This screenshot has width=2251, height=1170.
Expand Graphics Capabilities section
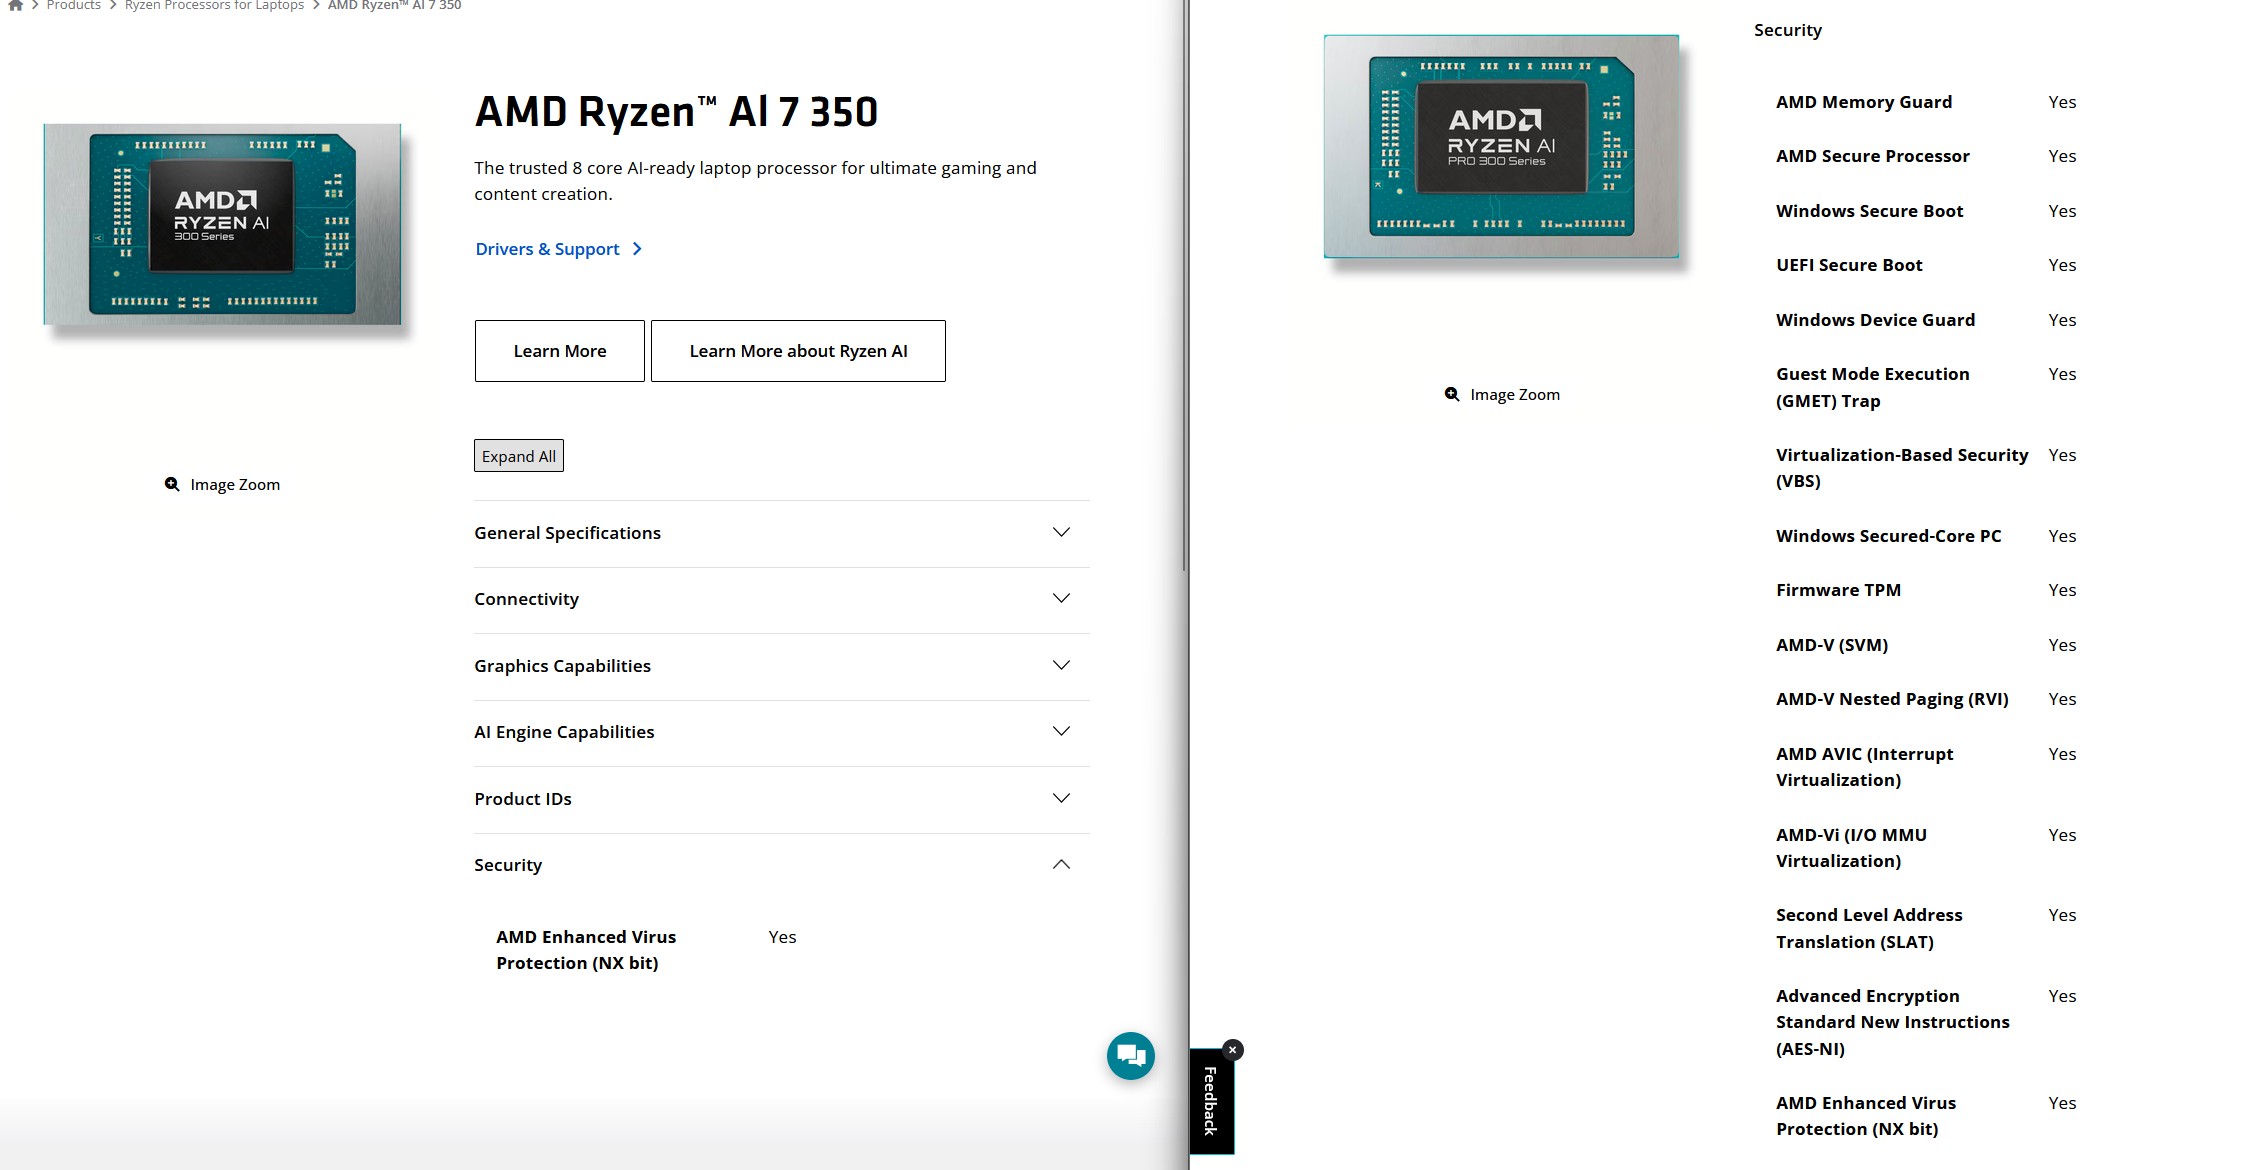[782, 666]
